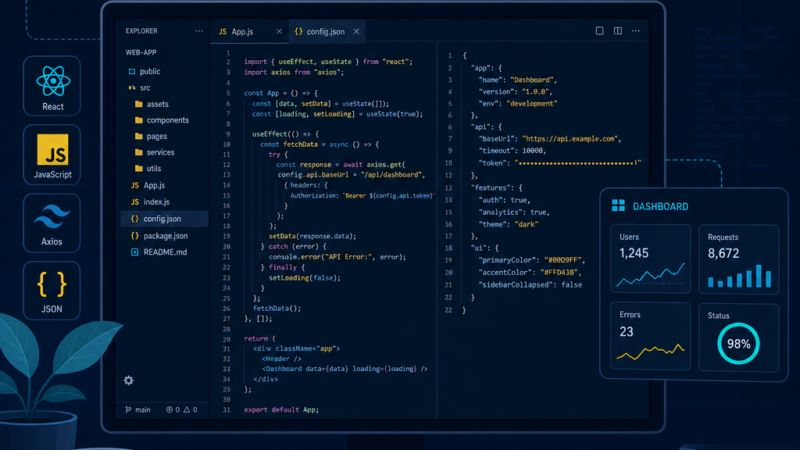This screenshot has height=450, width=800.
Task: Click the README.md file icon
Action: [135, 252]
